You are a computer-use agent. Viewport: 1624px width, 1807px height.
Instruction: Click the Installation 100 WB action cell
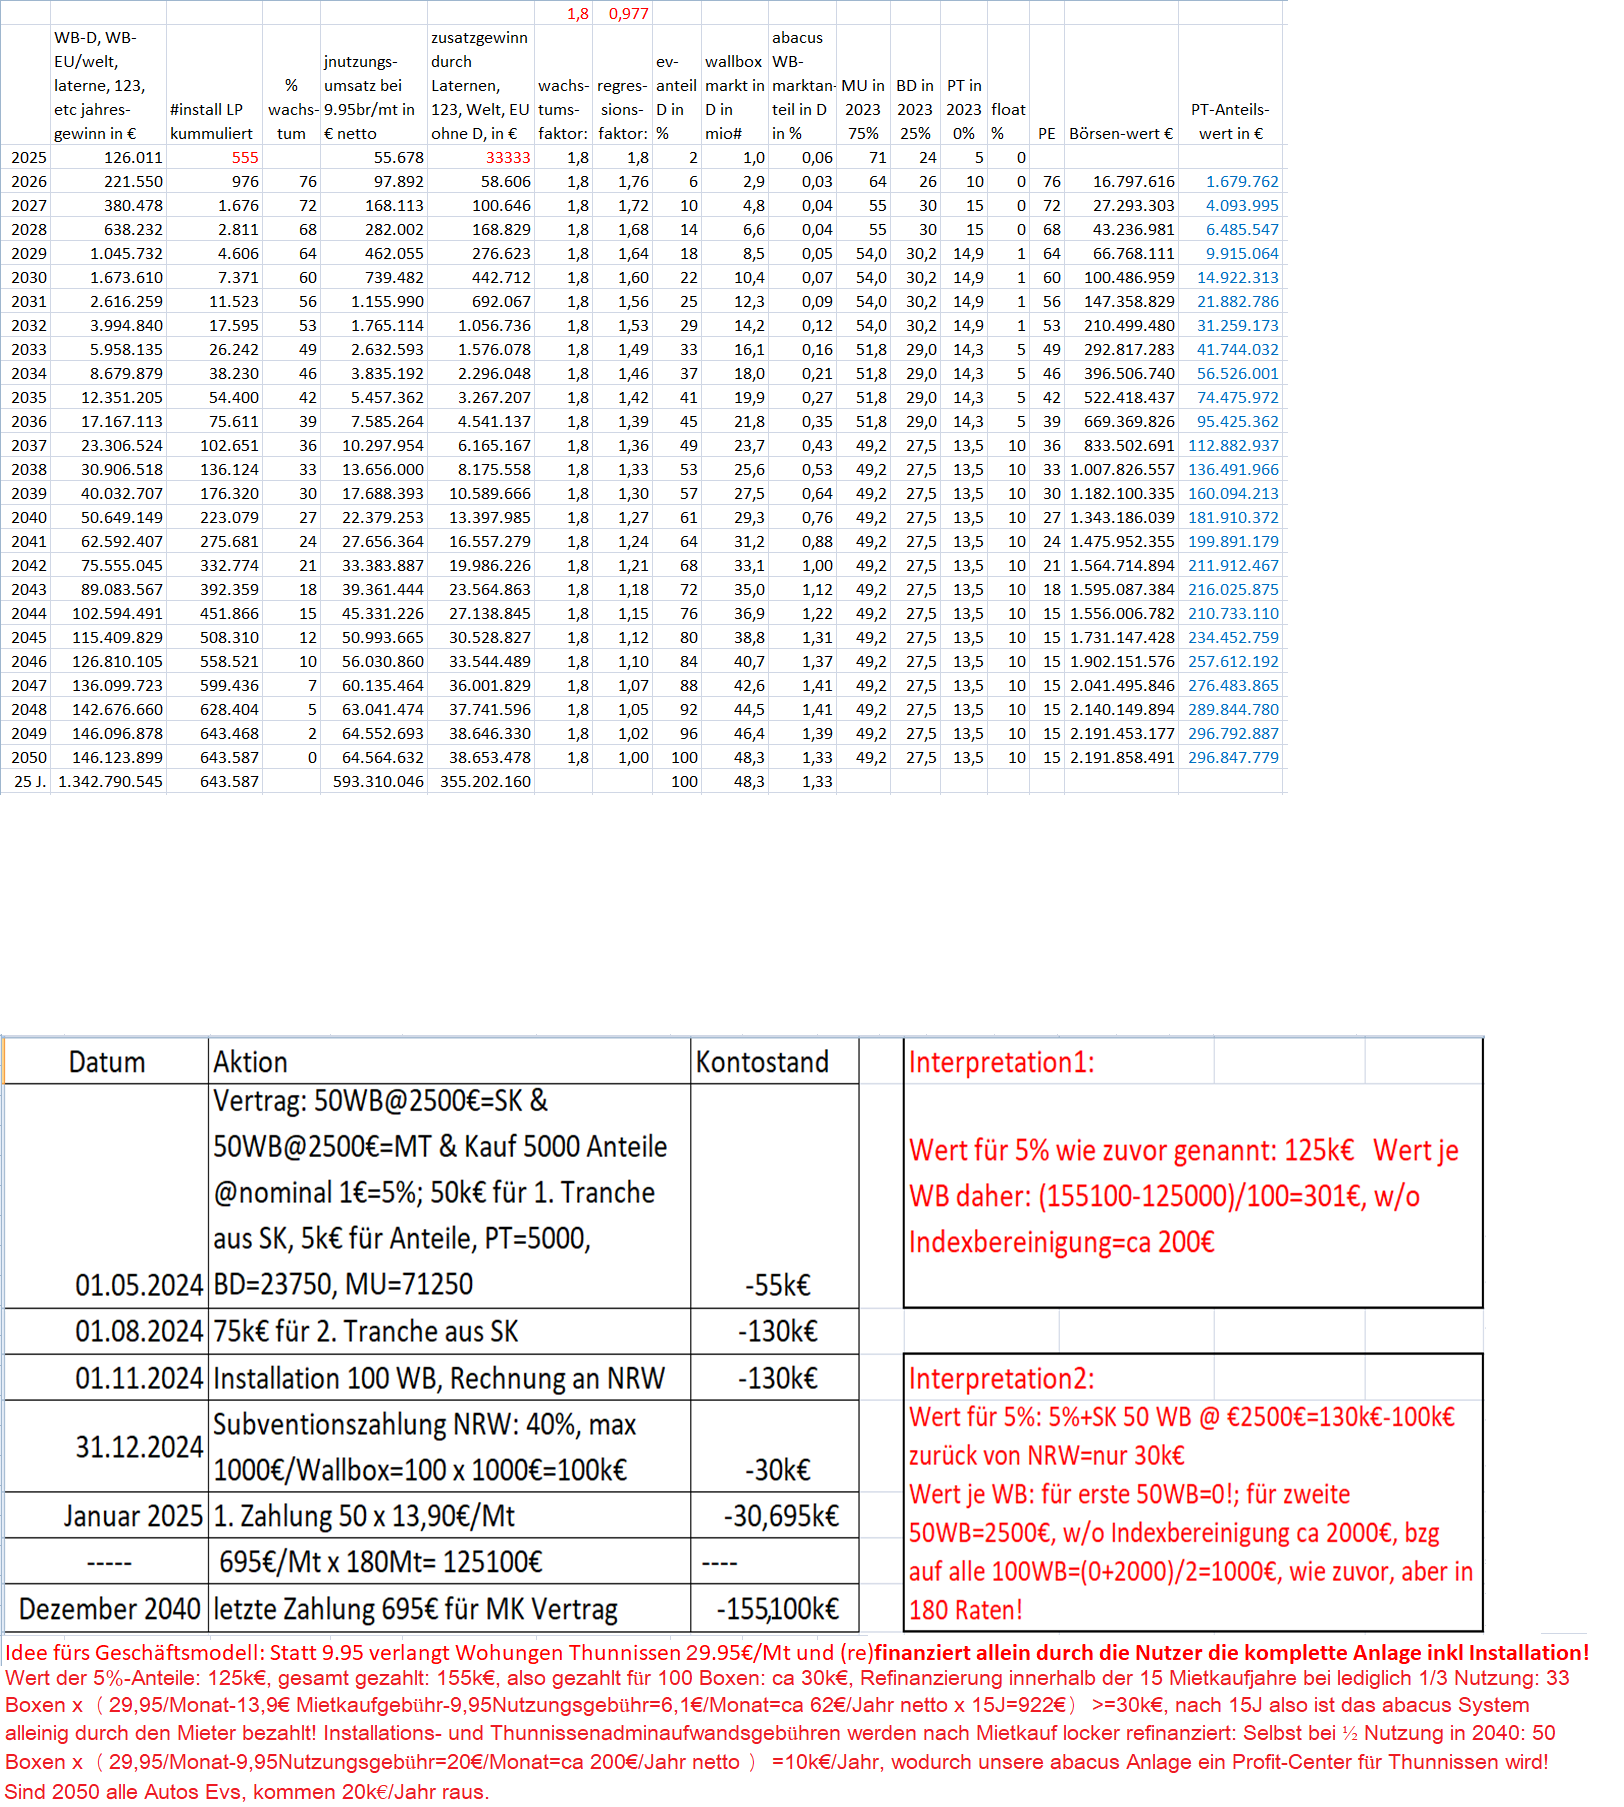[439, 1379]
